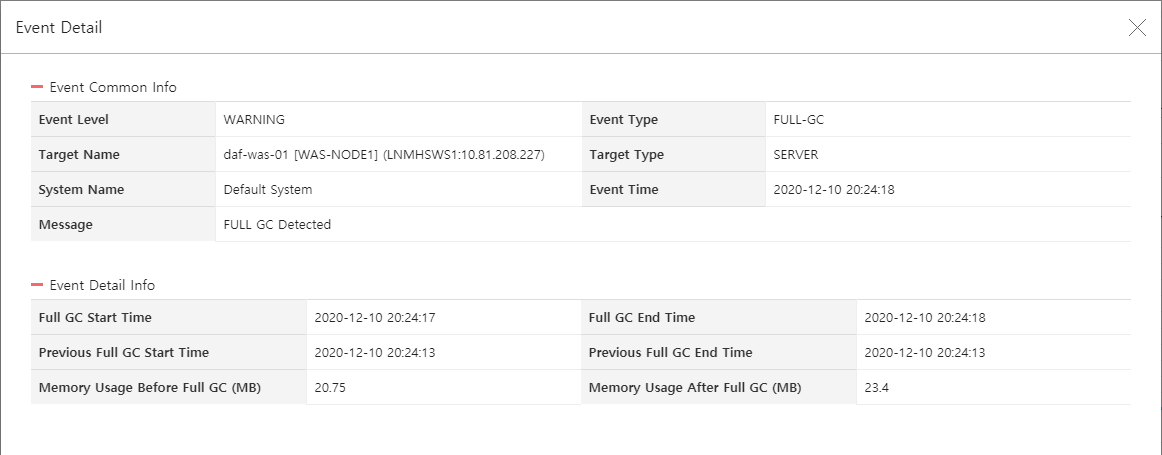Click the Full GC End Time value
The height and width of the screenshot is (455, 1162).
[925, 318]
